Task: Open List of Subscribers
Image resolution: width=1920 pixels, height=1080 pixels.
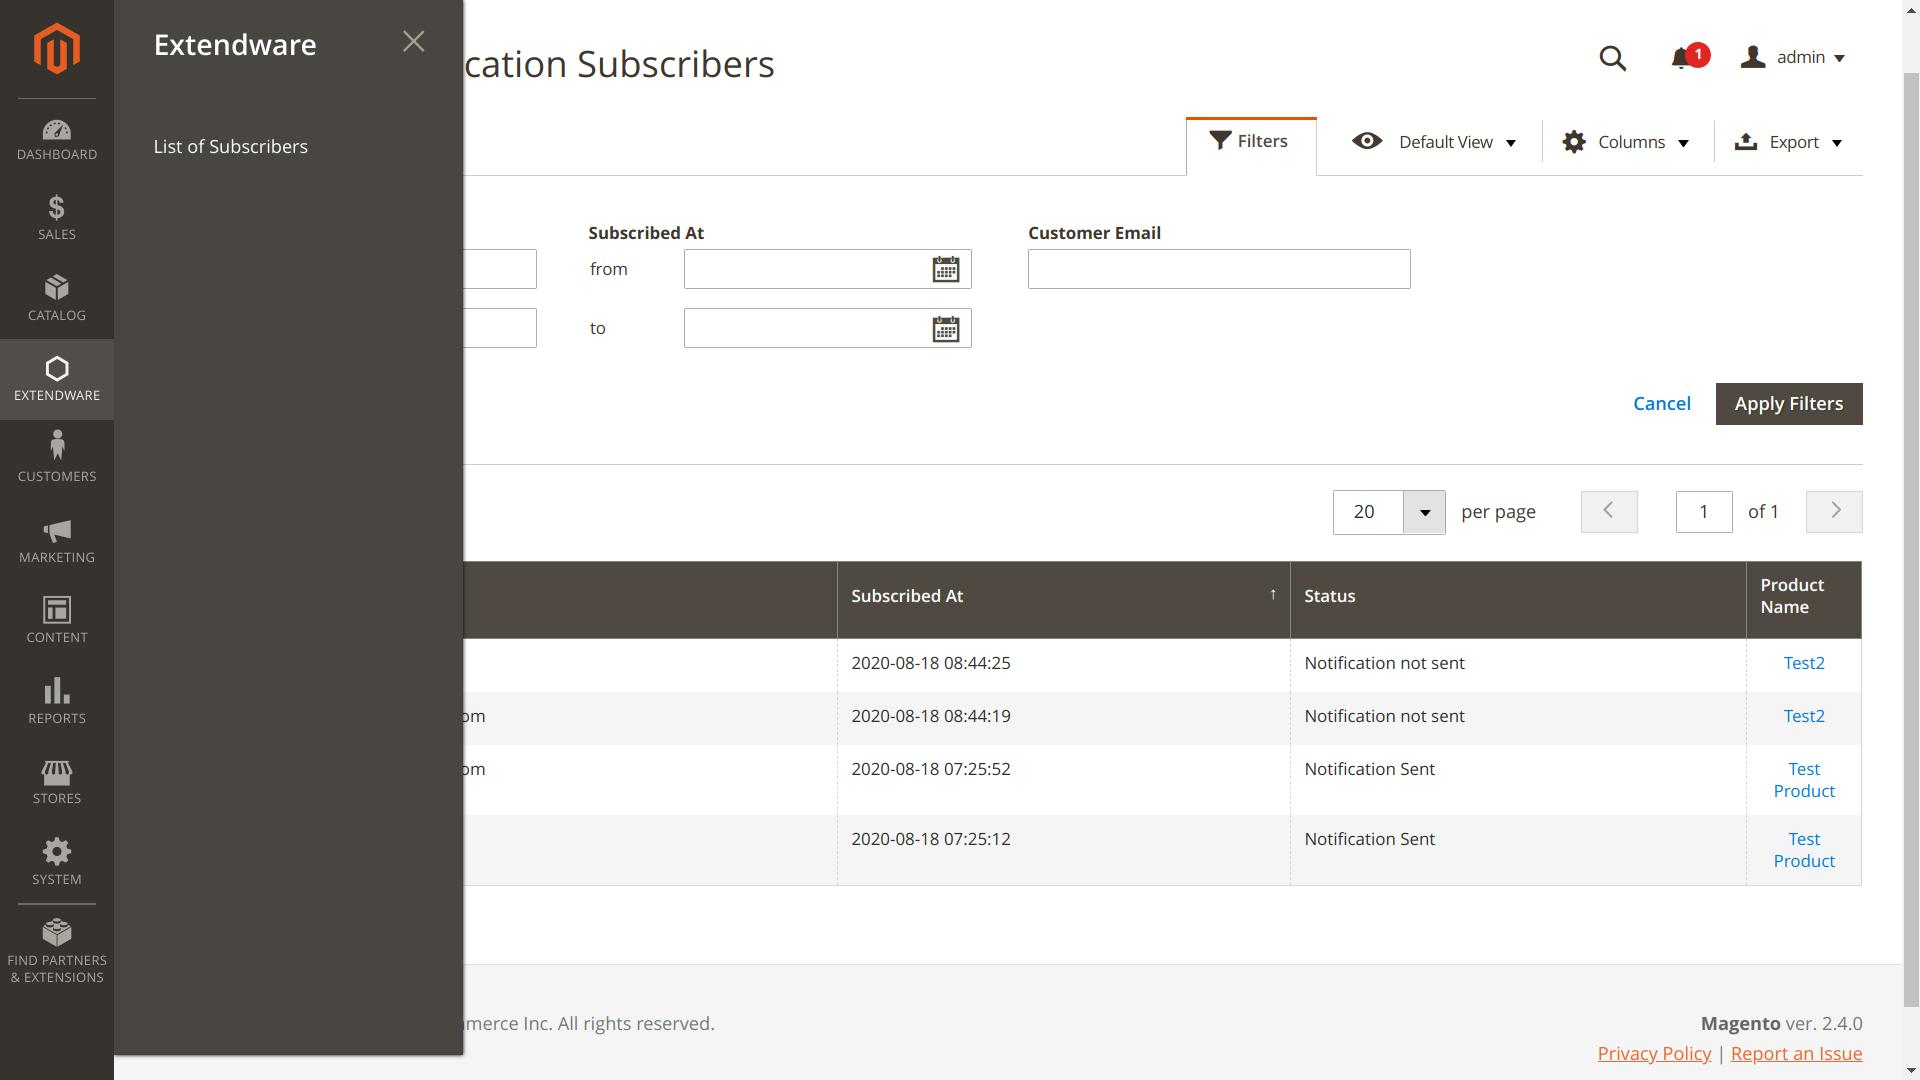Action: click(231, 146)
